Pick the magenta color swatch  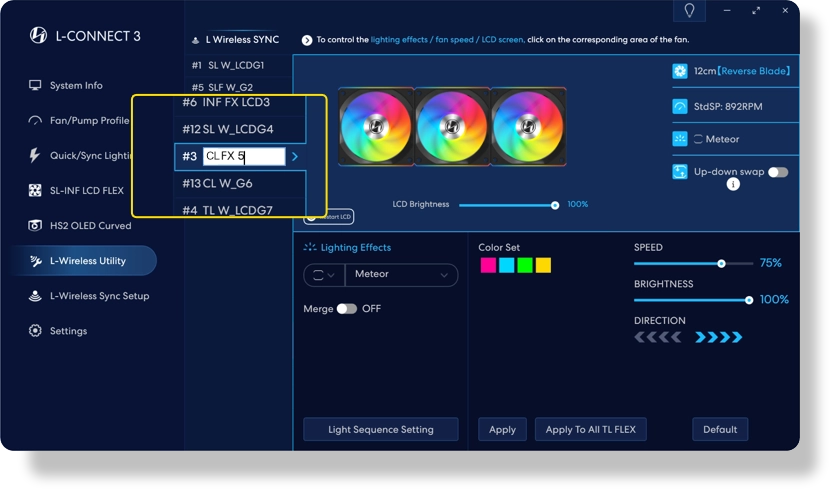[x=488, y=265]
